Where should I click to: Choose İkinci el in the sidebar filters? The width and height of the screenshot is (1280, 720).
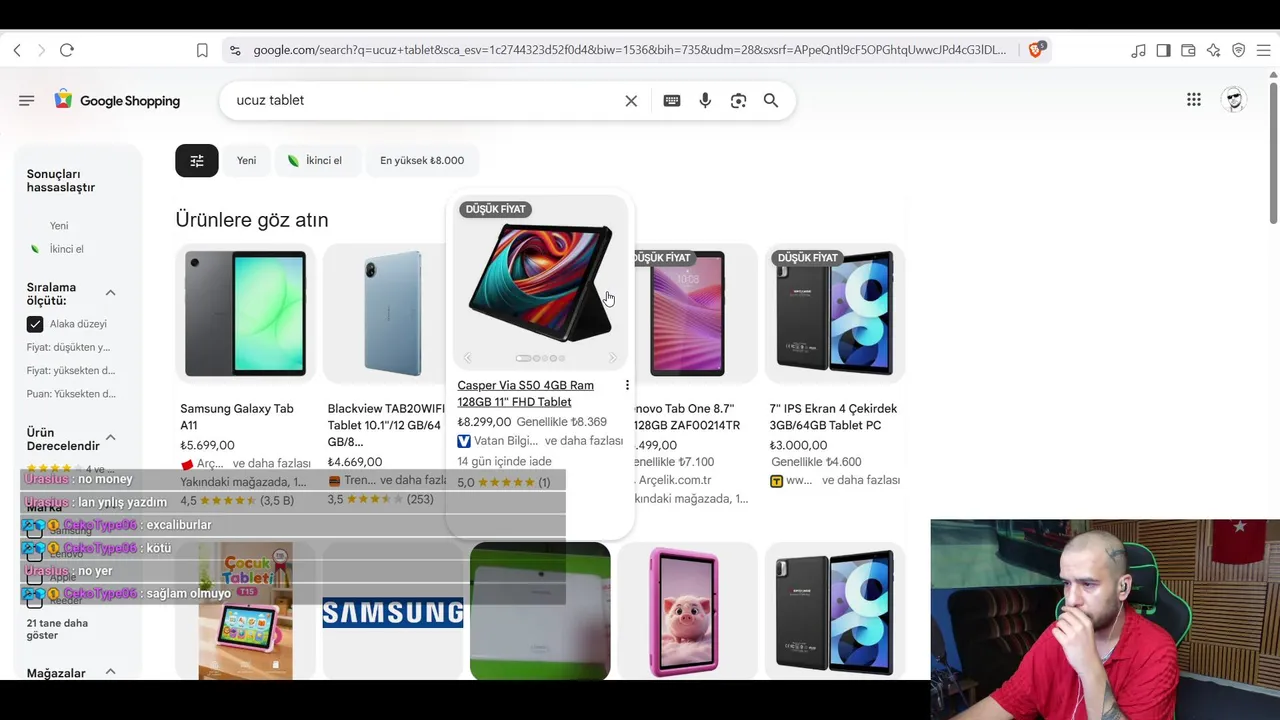coord(66,249)
